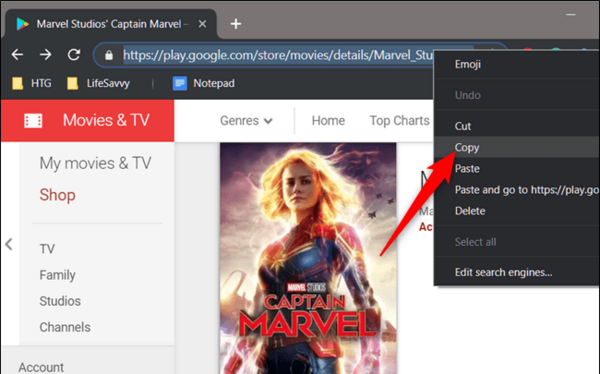Reload the page with the refresh icon
The height and width of the screenshot is (374, 600).
74,55
